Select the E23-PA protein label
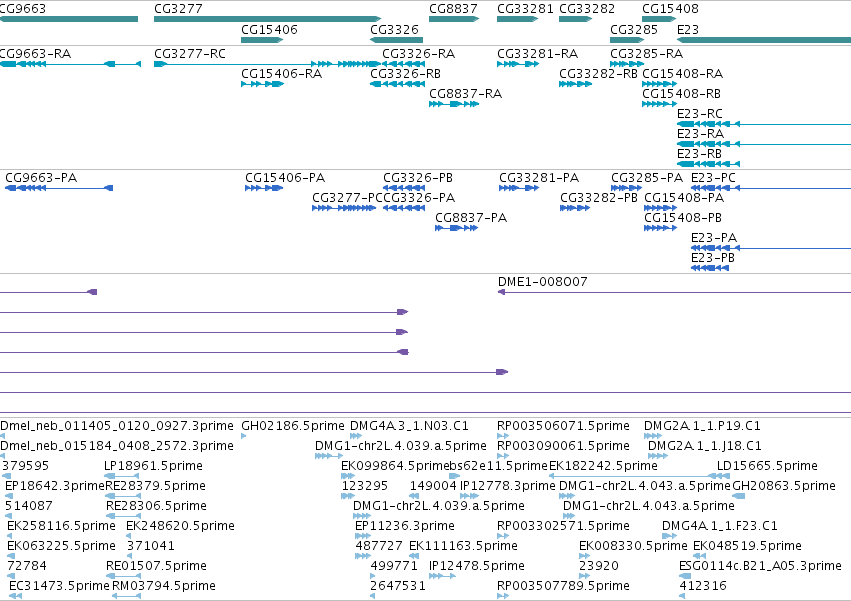Image resolution: width=851 pixels, height=601 pixels. tap(714, 238)
